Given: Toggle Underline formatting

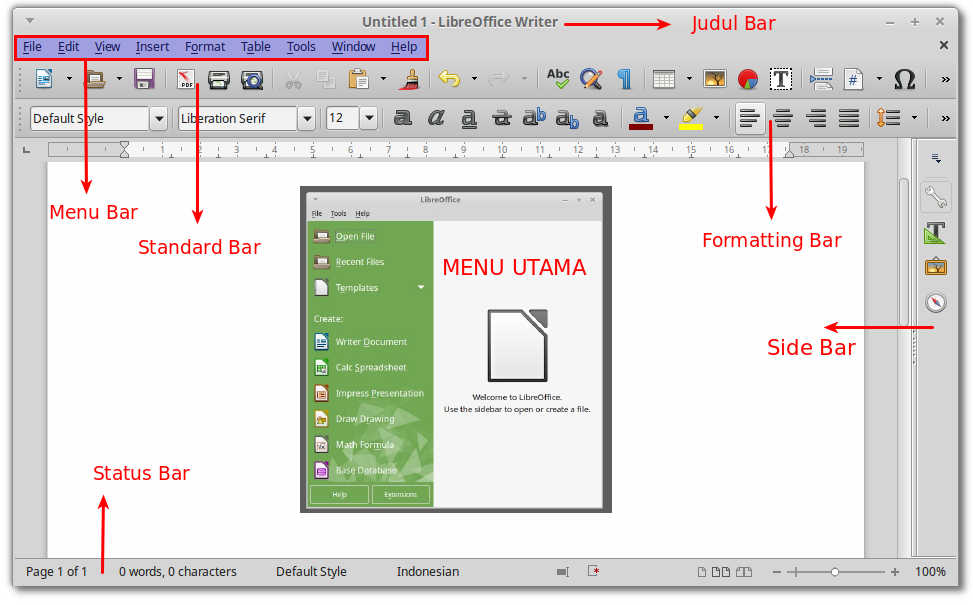Looking at the screenshot, I should click(469, 118).
